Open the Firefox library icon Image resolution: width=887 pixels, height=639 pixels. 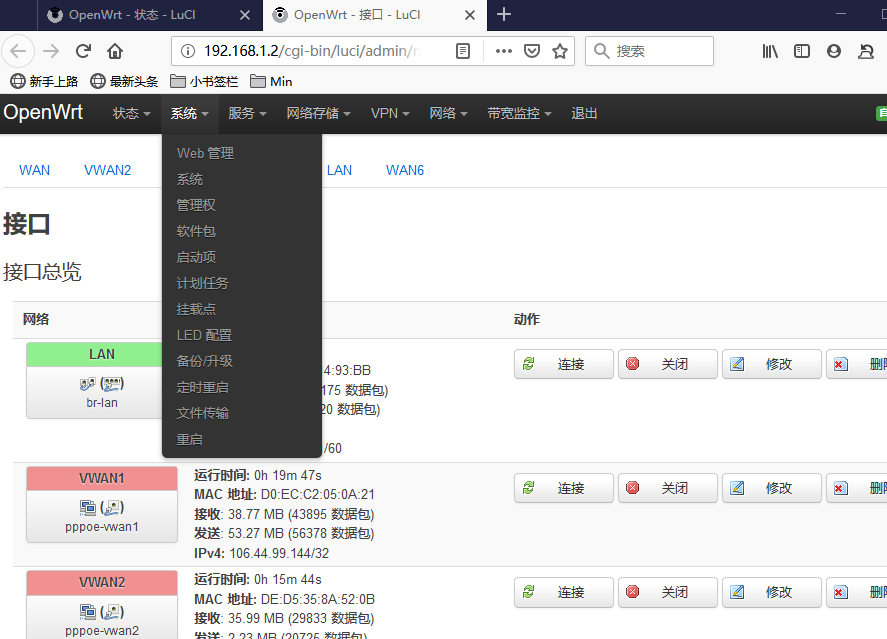point(770,51)
